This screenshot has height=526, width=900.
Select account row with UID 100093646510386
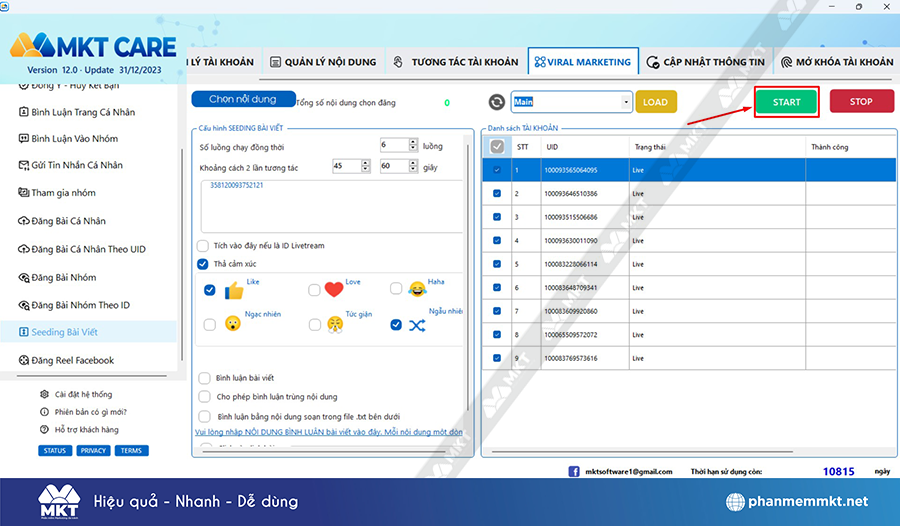click(x=689, y=194)
